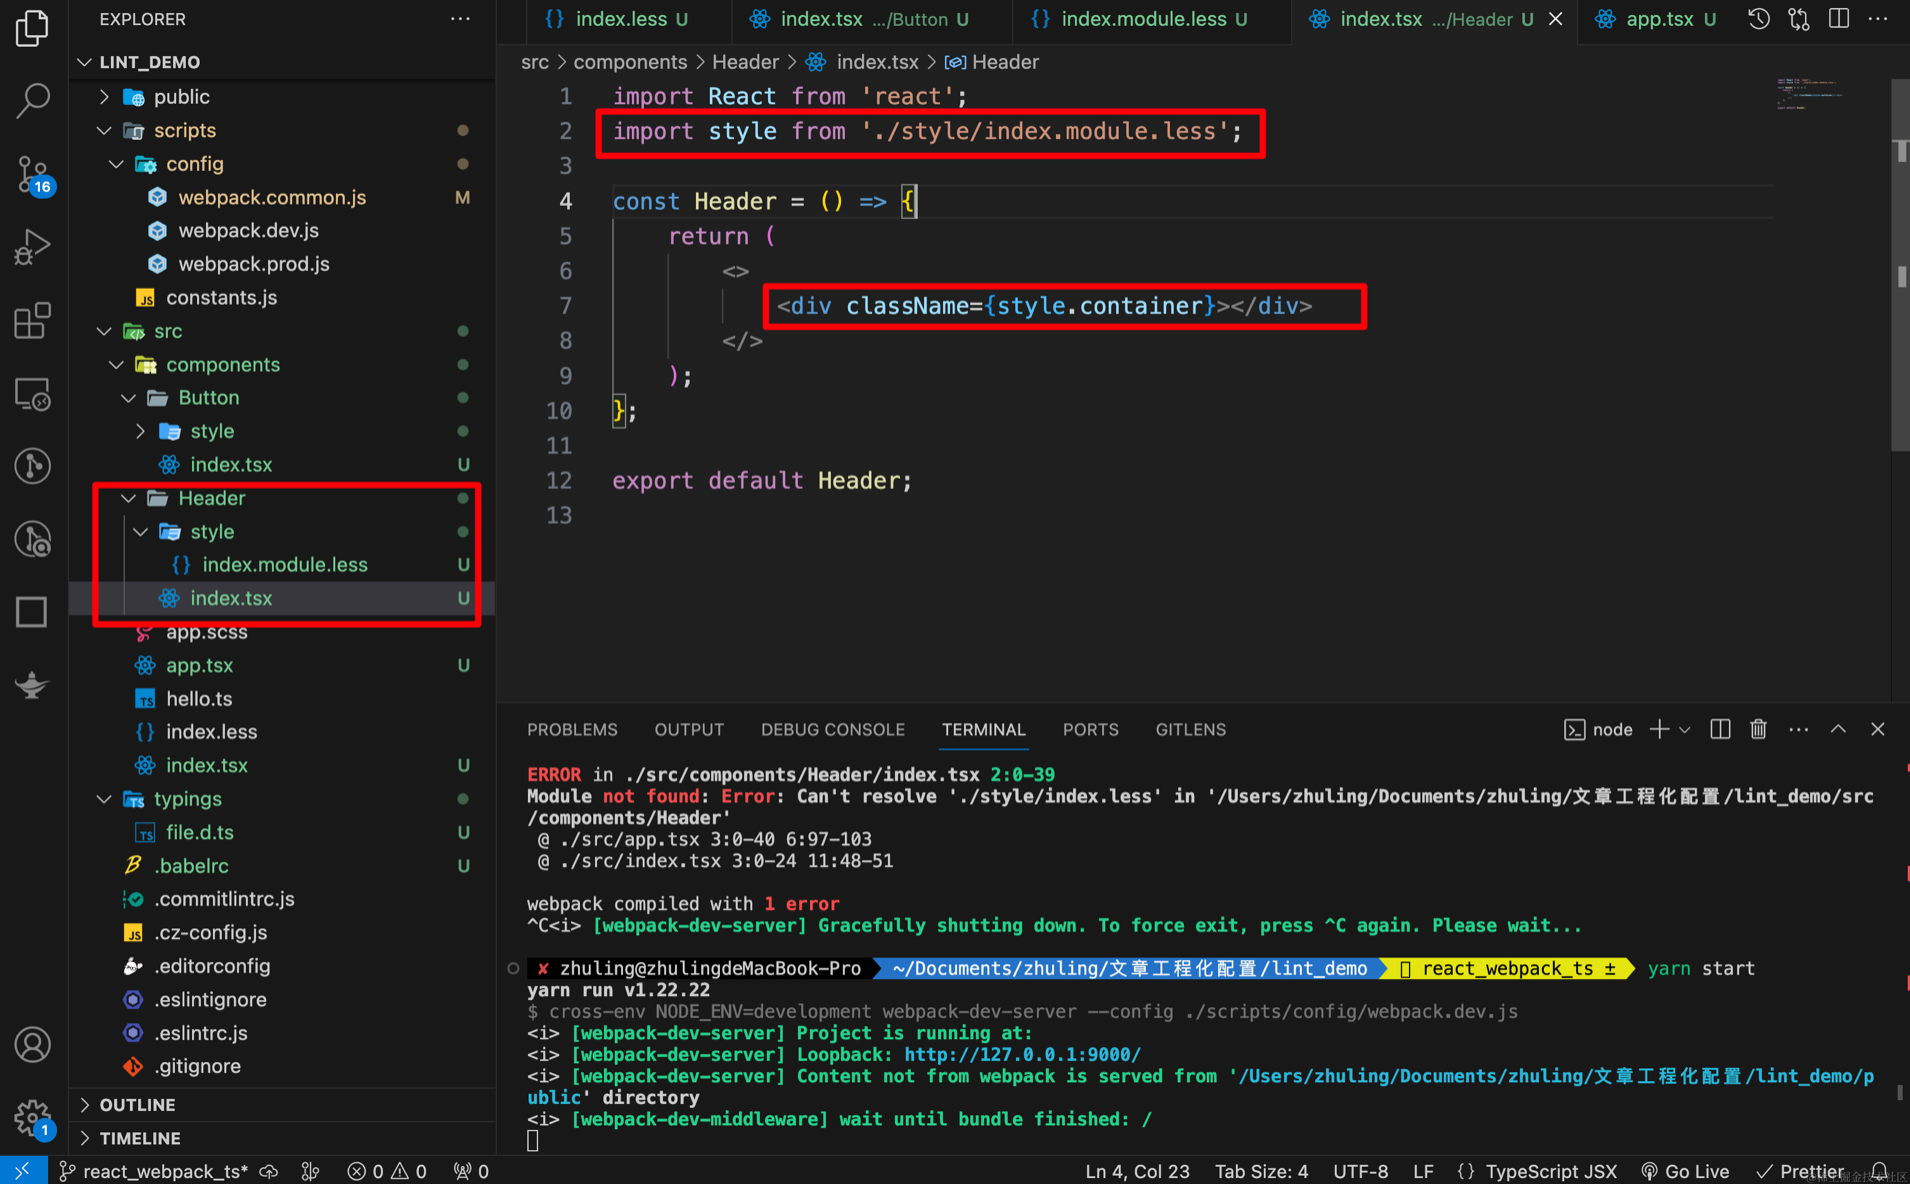Open the Manage gear icon
The width and height of the screenshot is (1910, 1184).
click(32, 1117)
